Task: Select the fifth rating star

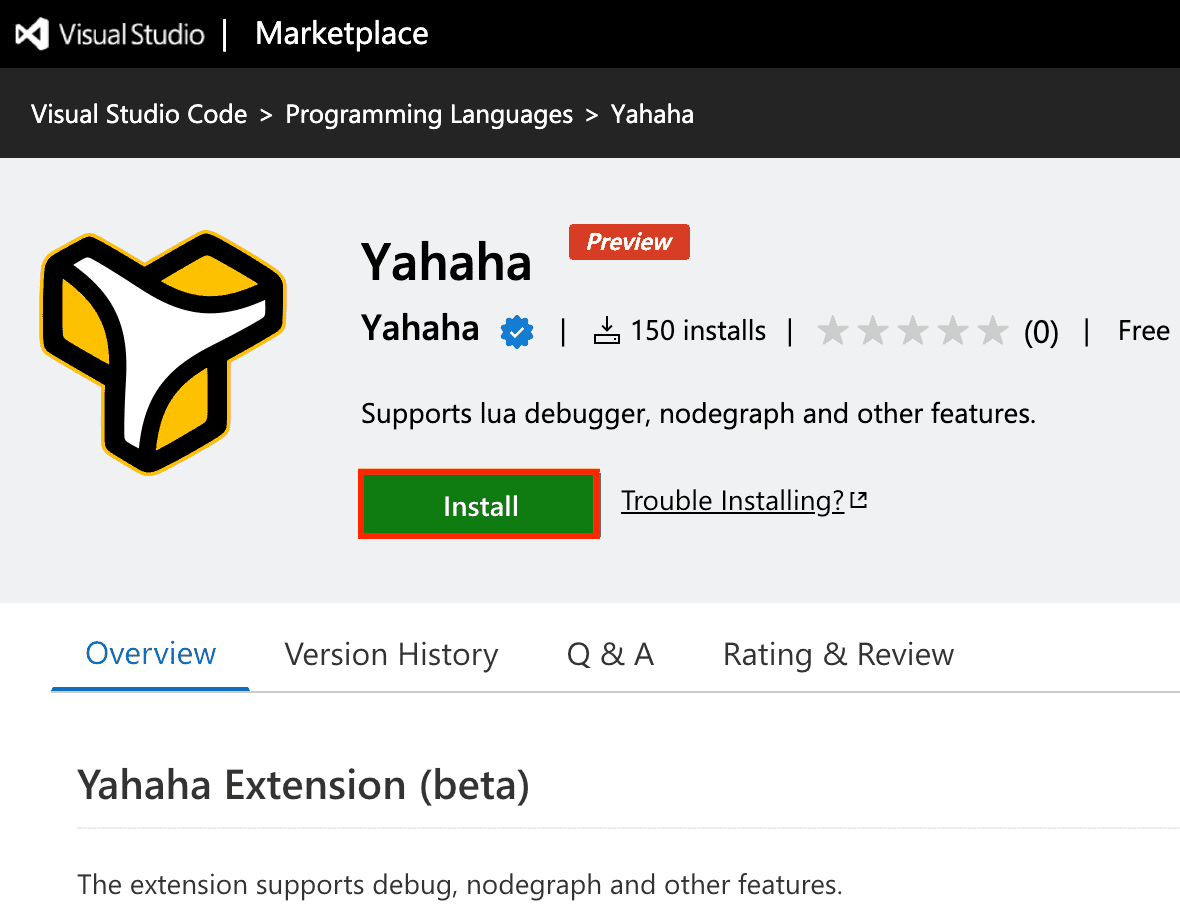Action: 992,330
